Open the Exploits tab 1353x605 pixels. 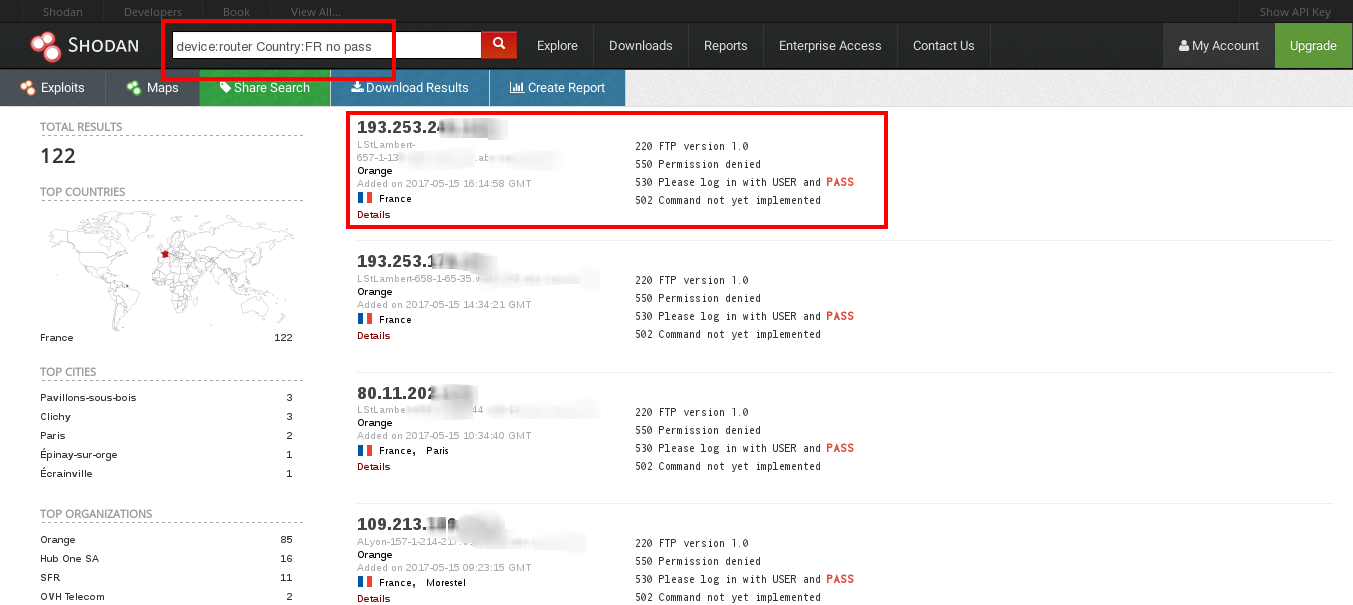52,87
